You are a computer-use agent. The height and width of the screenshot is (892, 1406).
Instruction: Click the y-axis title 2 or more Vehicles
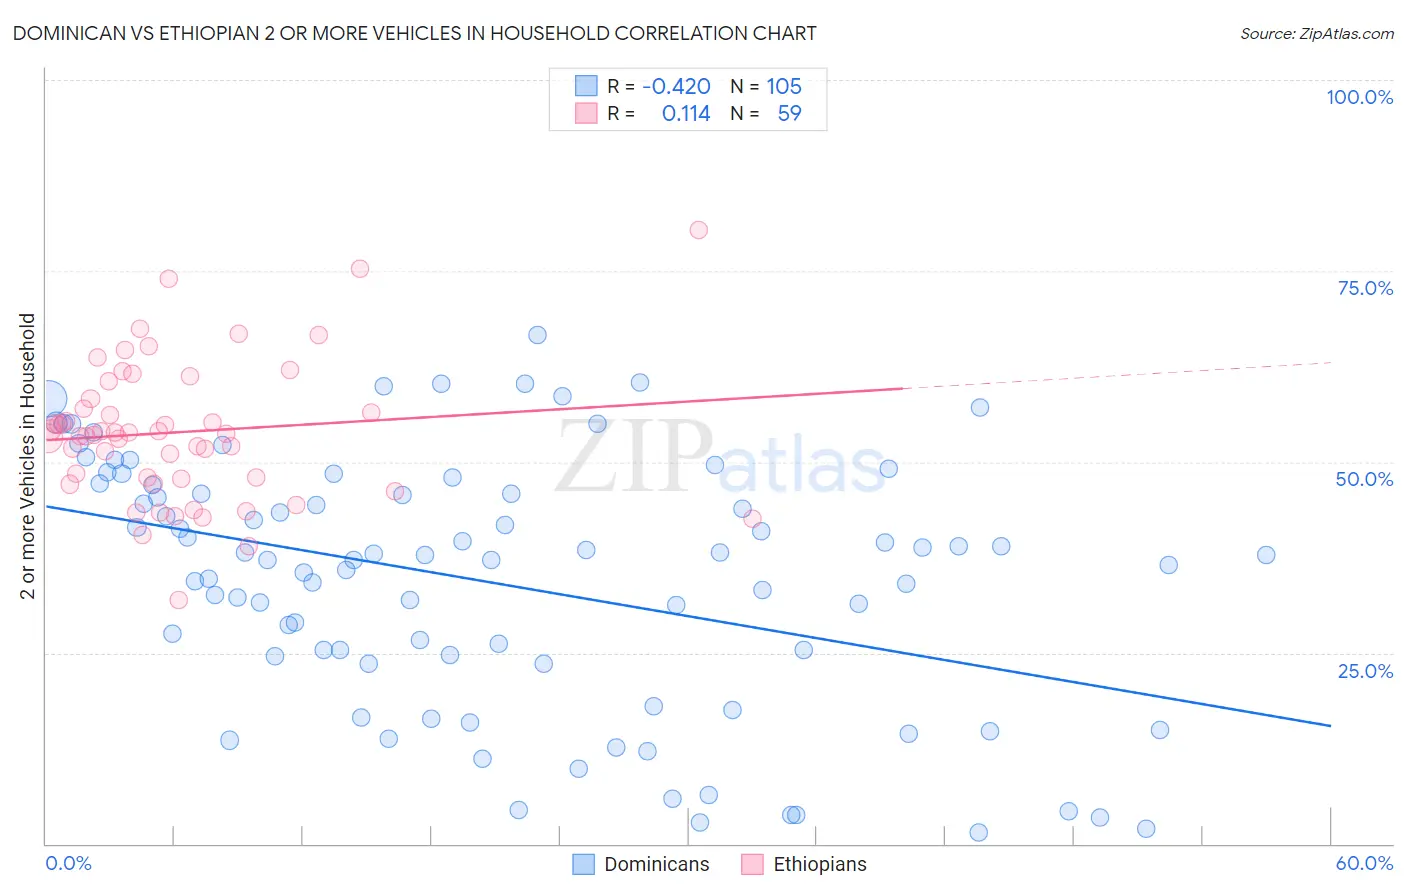(27, 456)
